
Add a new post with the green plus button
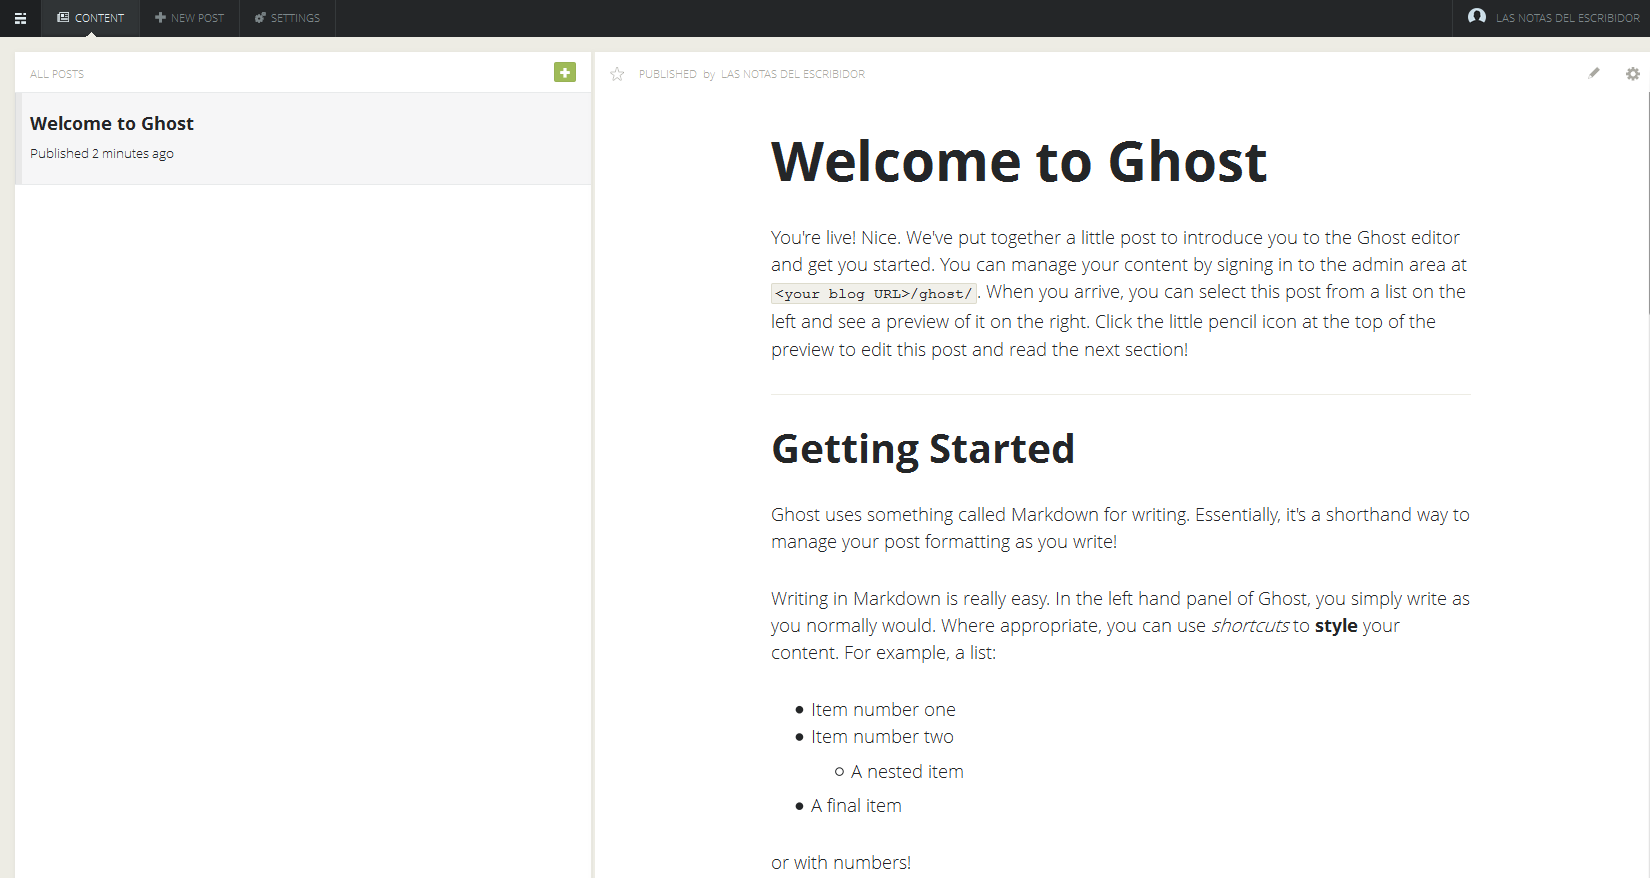[565, 72]
